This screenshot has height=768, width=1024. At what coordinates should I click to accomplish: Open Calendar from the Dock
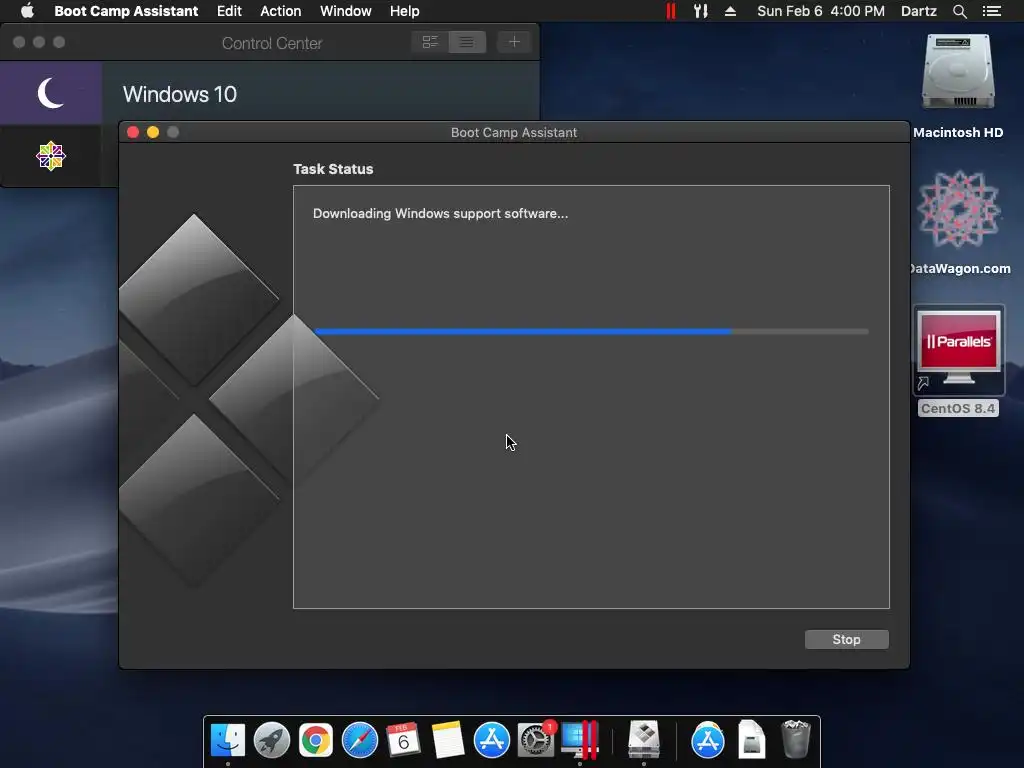[403, 741]
